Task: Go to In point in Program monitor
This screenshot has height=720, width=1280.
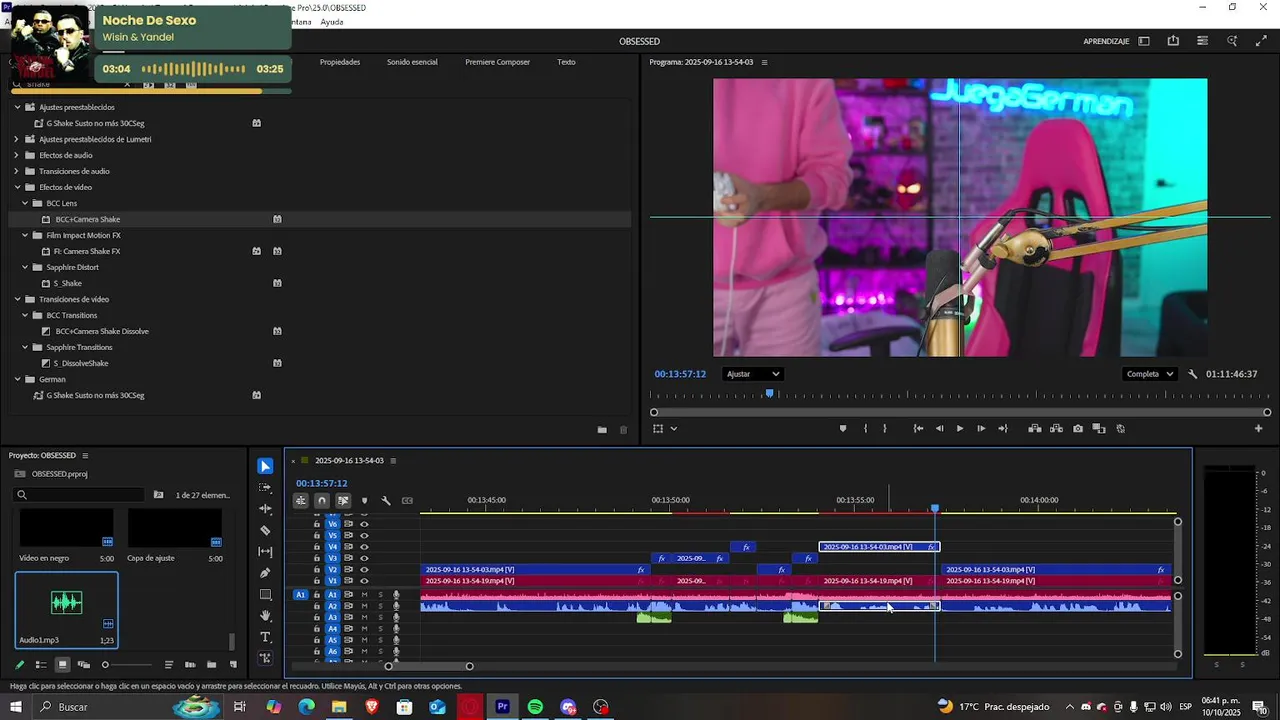Action: [x=918, y=428]
